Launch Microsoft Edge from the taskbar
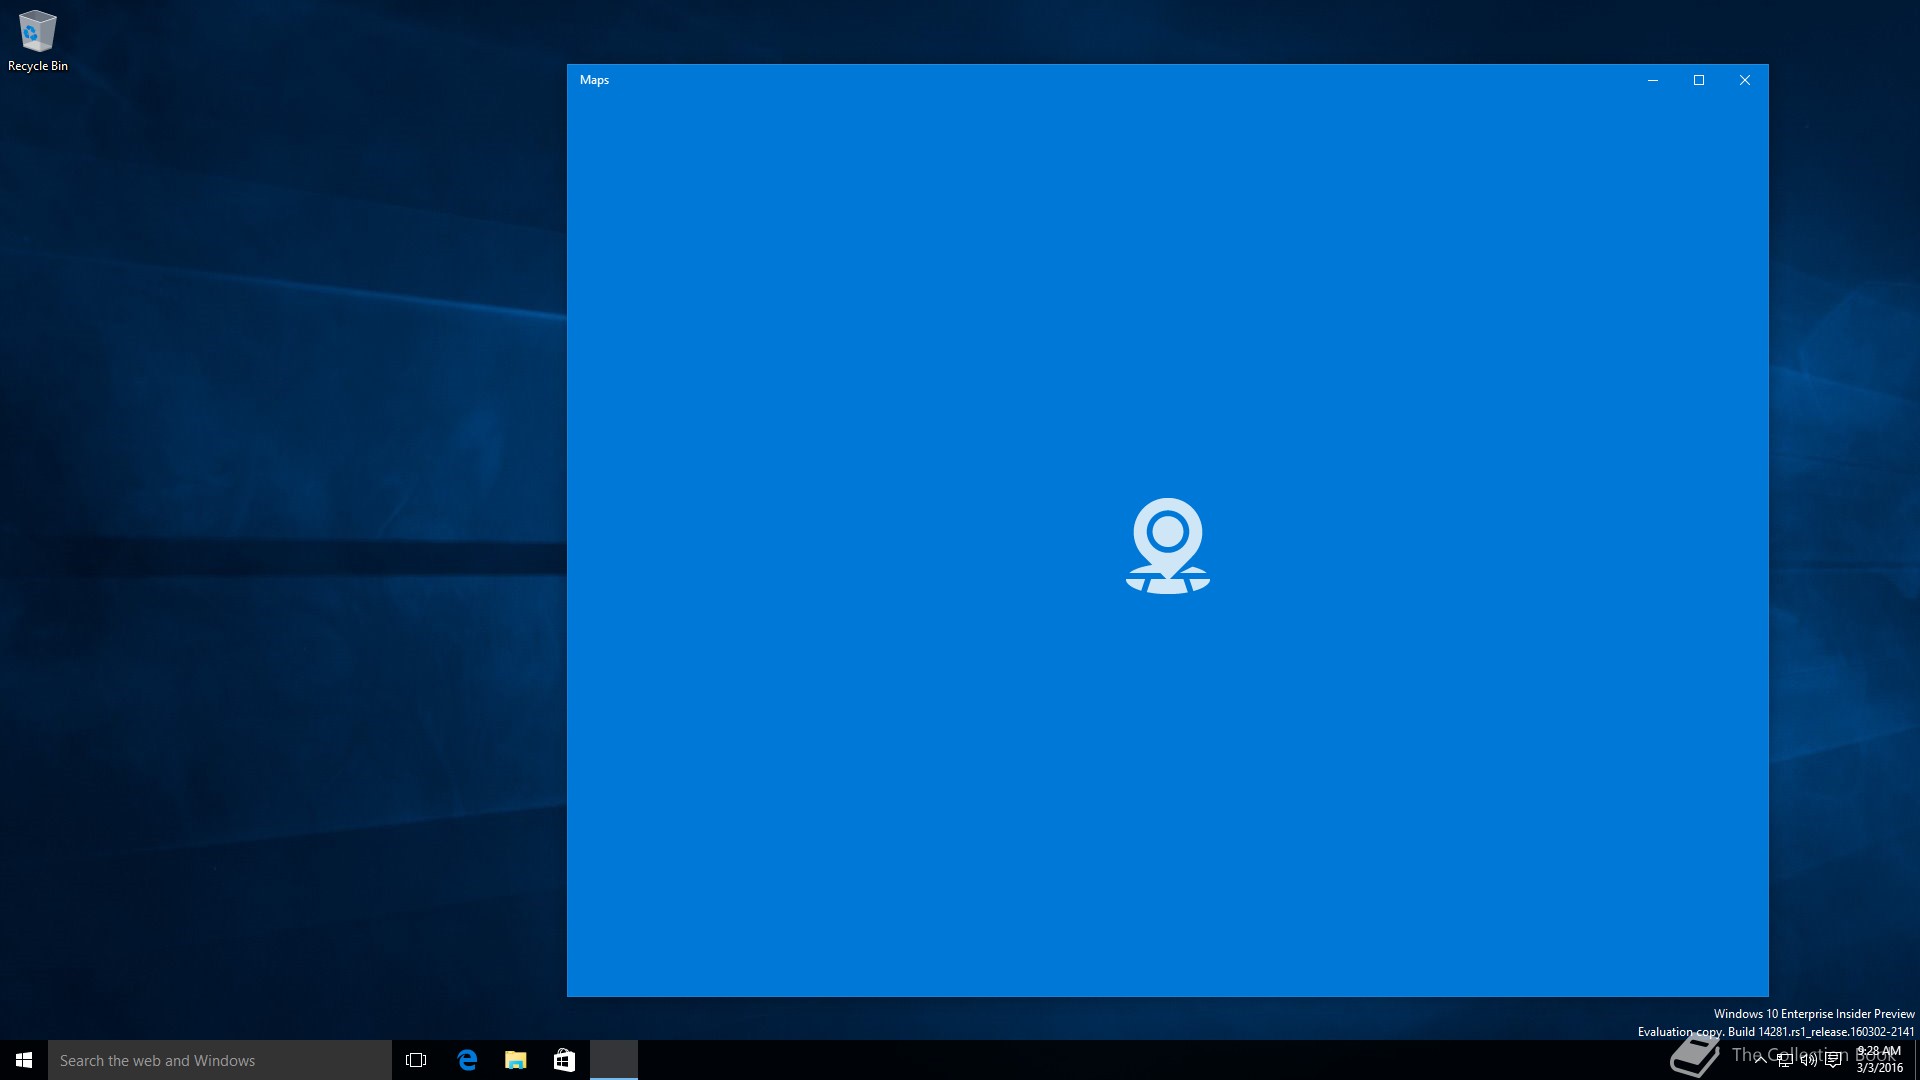This screenshot has height=1080, width=1920. click(467, 1060)
